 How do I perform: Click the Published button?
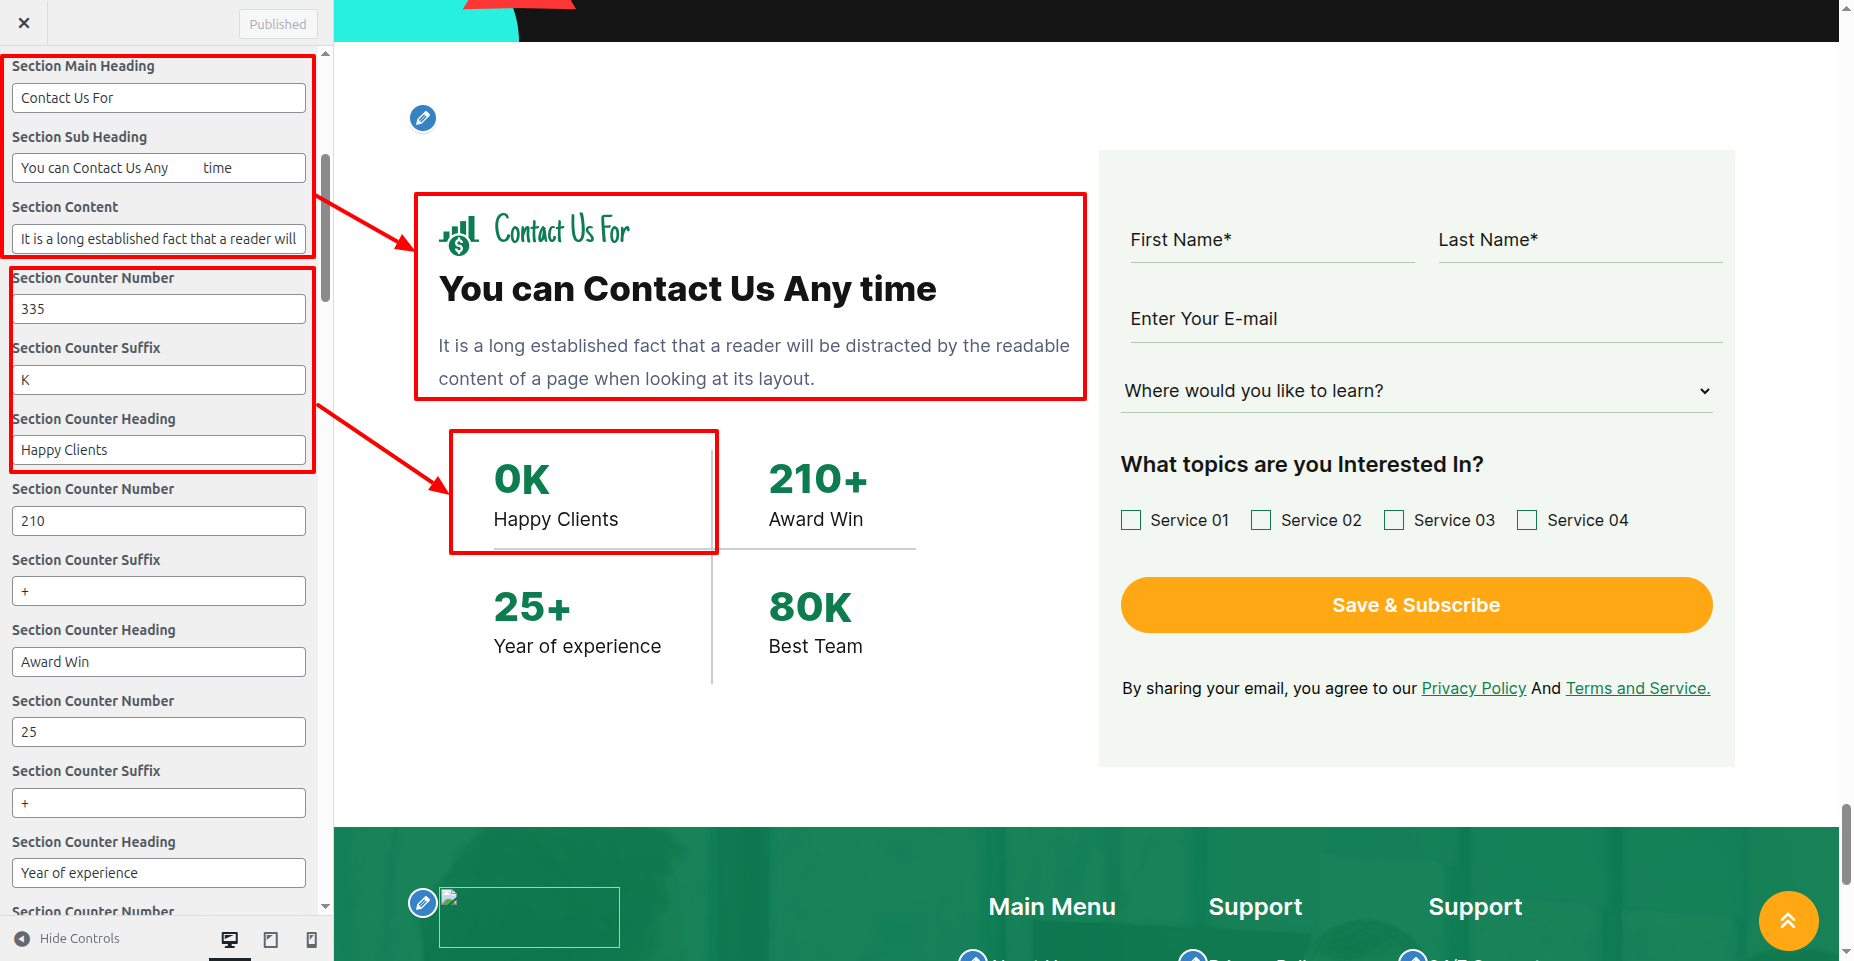[x=278, y=24]
